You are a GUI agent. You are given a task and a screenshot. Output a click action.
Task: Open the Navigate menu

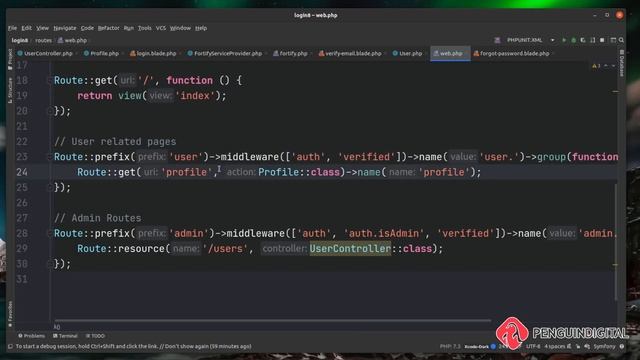[65, 28]
